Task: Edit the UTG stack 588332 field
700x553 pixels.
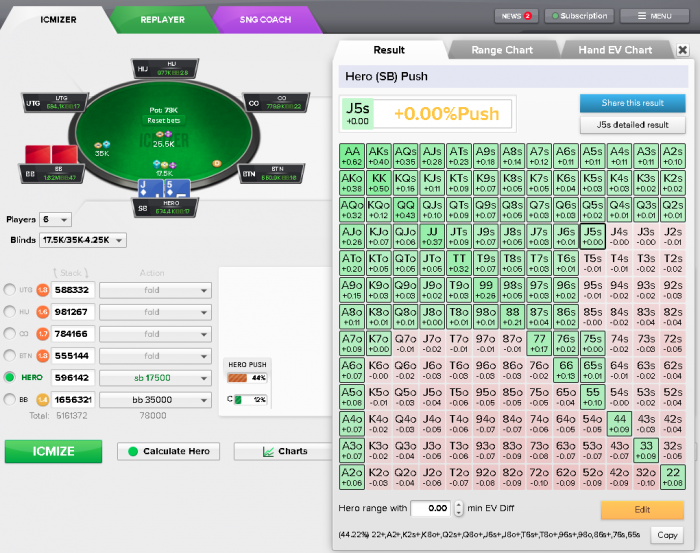Action: [x=73, y=290]
